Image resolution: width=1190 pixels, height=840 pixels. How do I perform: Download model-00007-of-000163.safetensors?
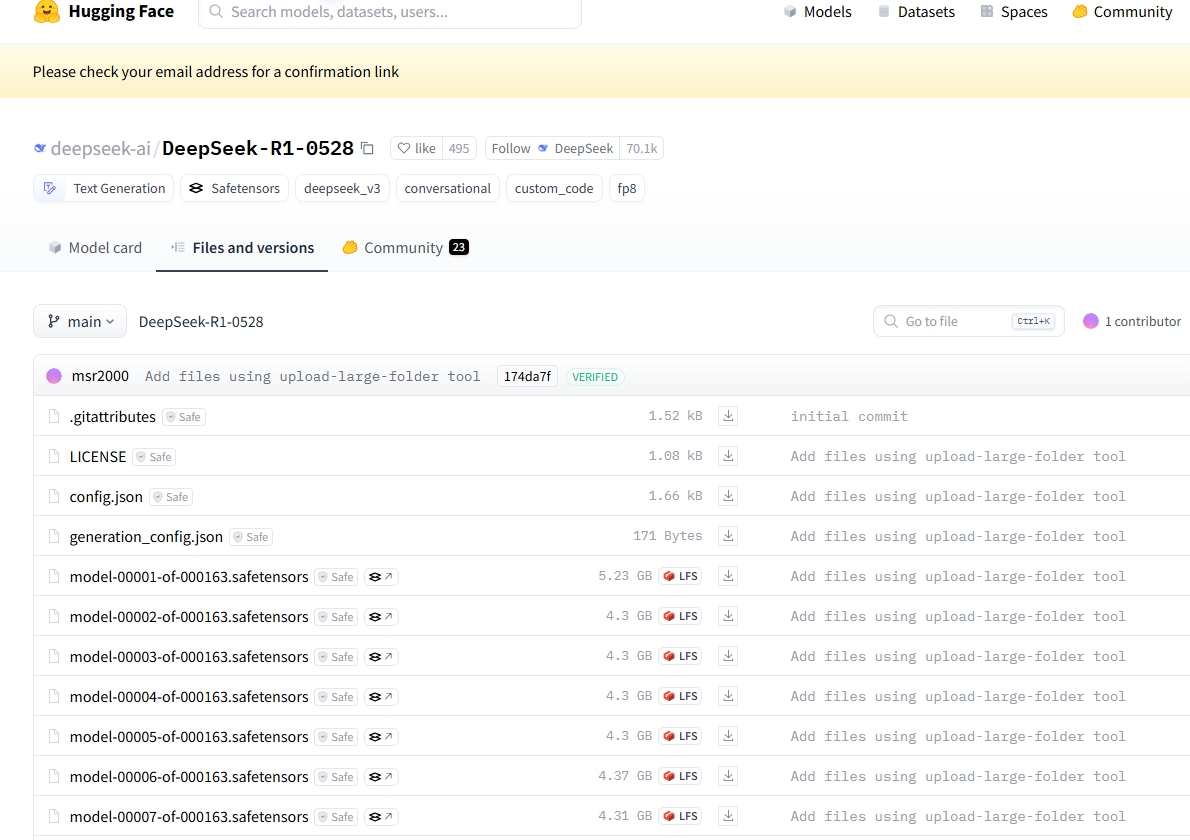728,816
